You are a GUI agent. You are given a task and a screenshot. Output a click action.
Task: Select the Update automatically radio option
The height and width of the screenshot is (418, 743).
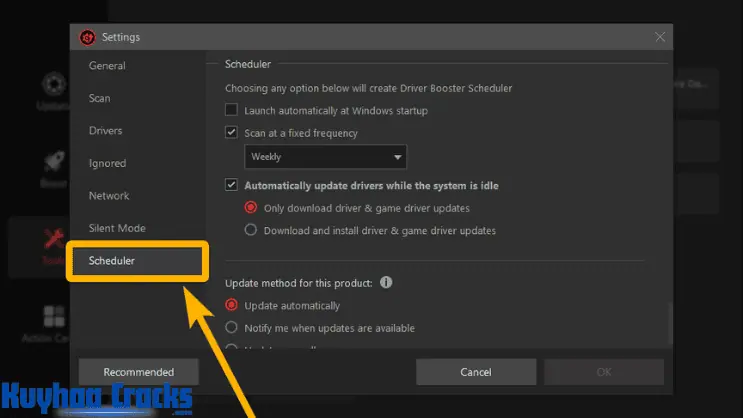(232, 305)
